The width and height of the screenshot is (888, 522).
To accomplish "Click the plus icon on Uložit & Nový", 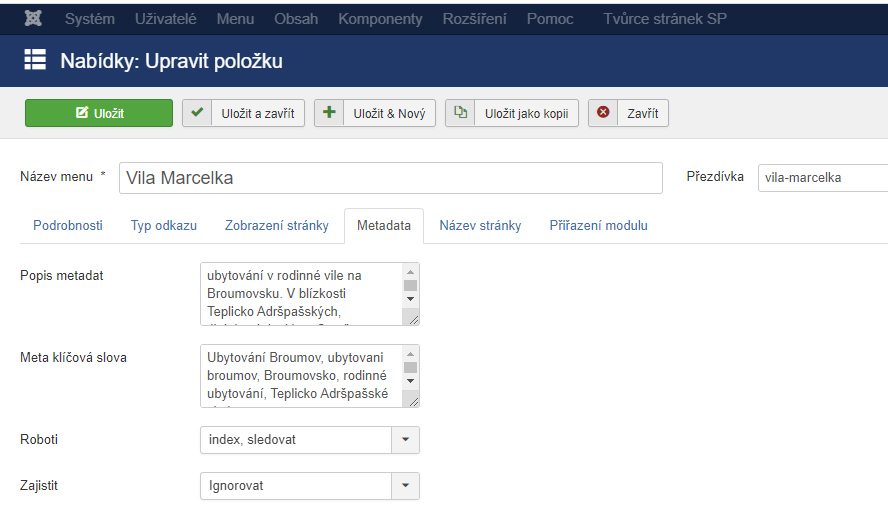I will (x=329, y=113).
